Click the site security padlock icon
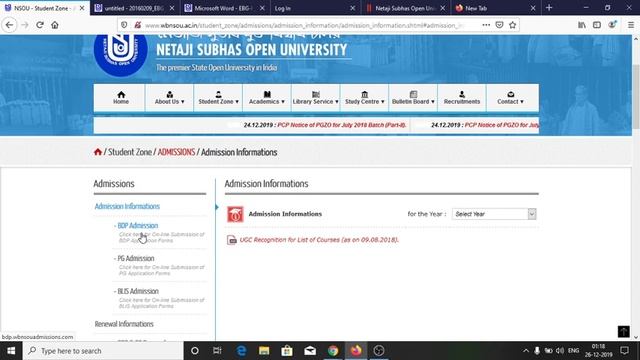Screen dimensions: 640x360 point(138,25)
